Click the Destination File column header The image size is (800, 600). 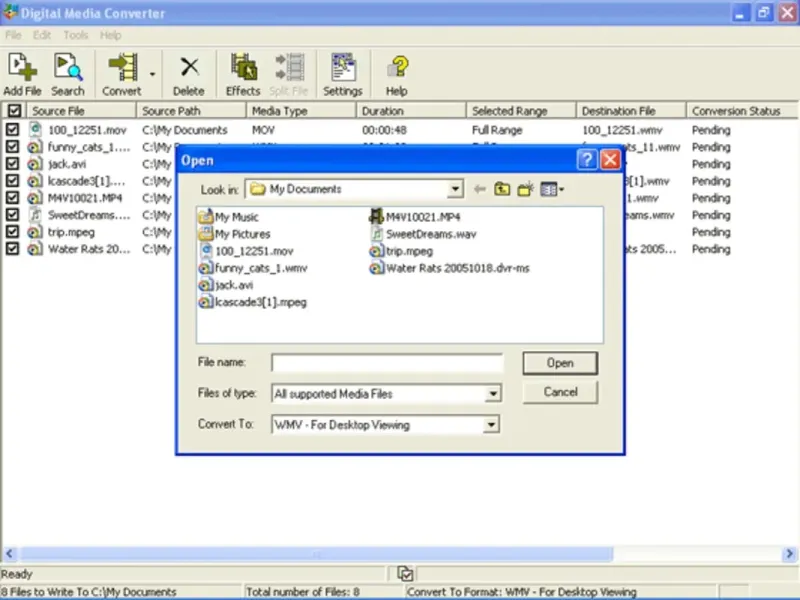(x=631, y=111)
